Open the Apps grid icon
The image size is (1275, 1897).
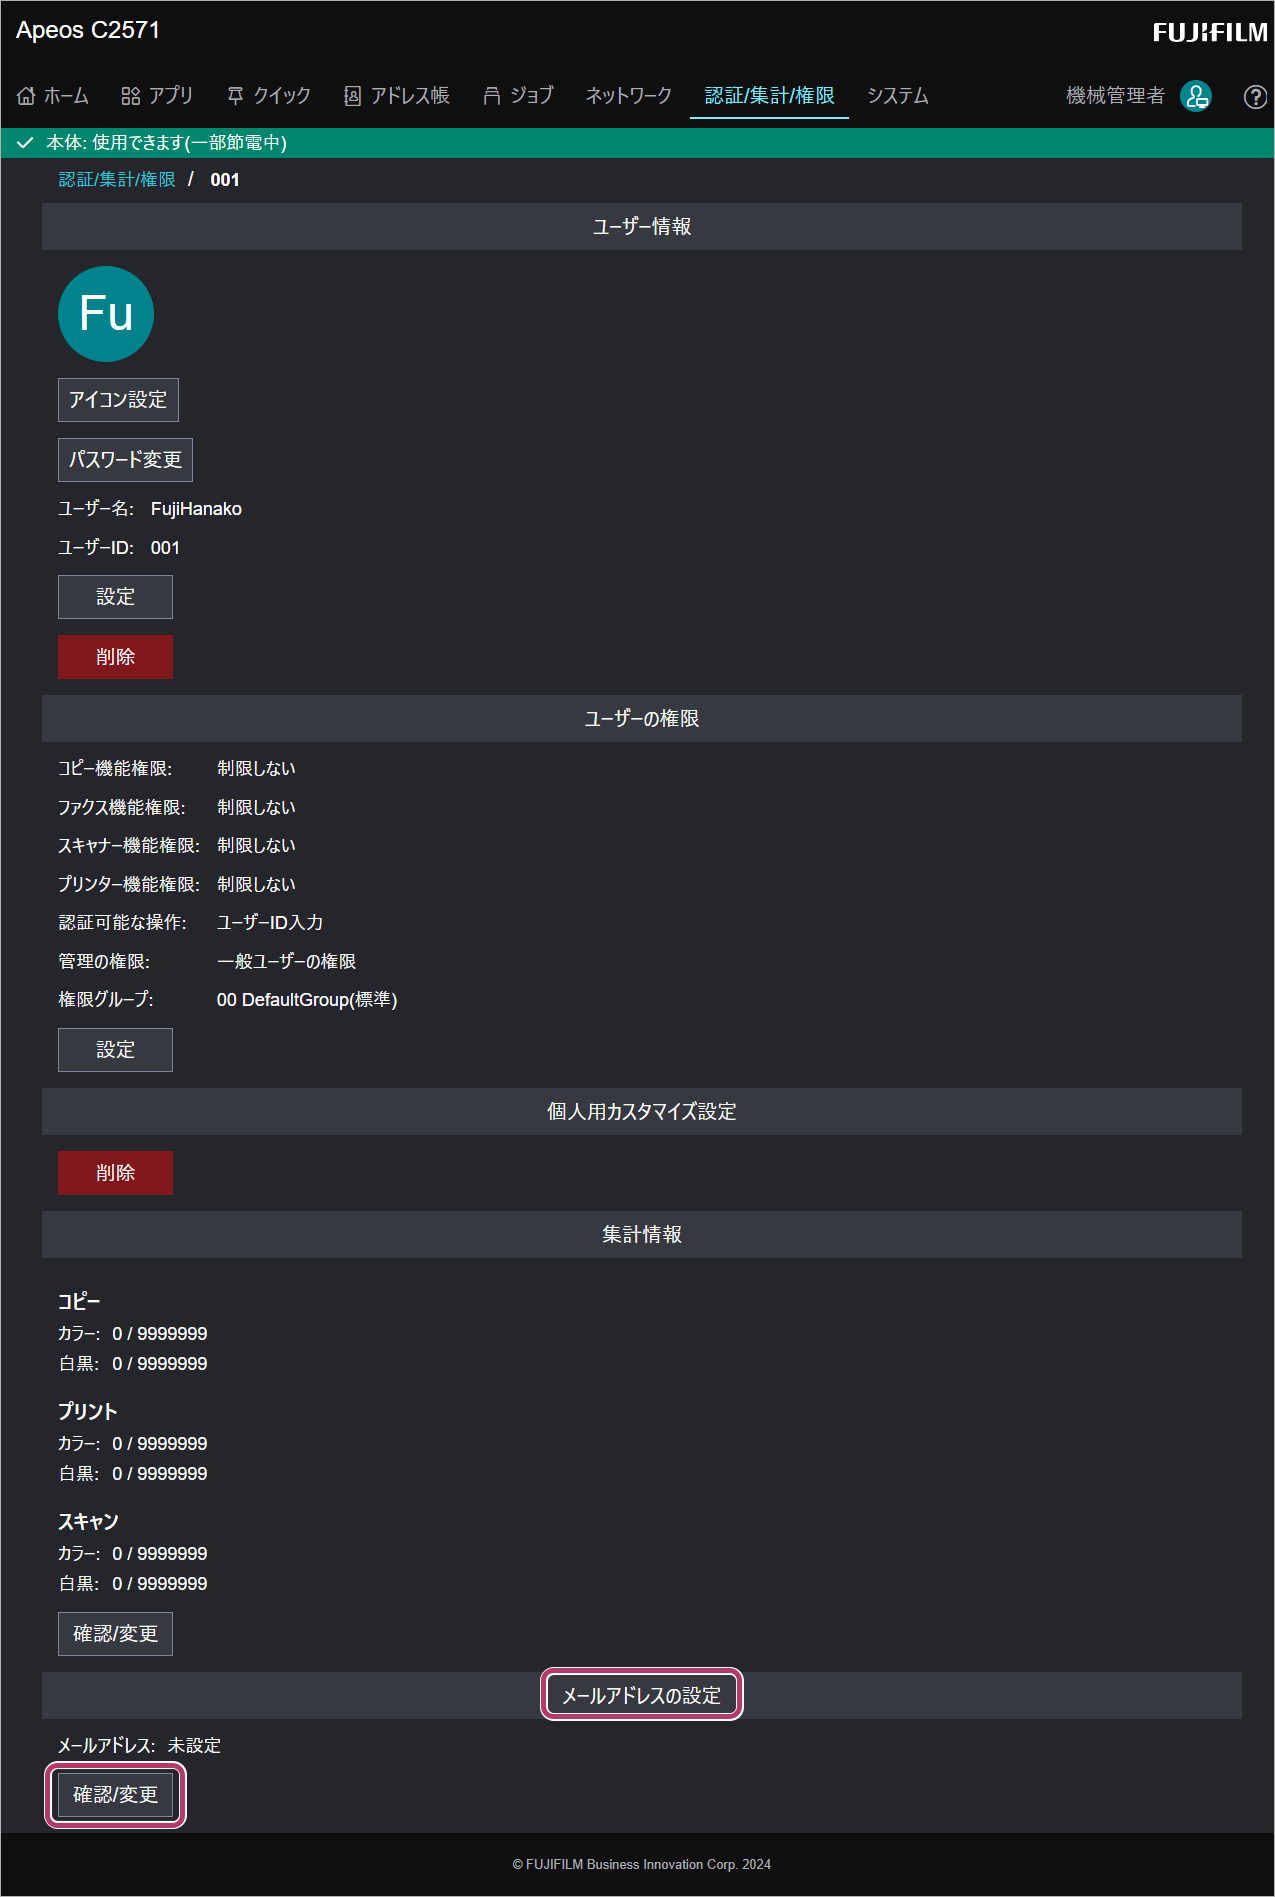point(131,96)
